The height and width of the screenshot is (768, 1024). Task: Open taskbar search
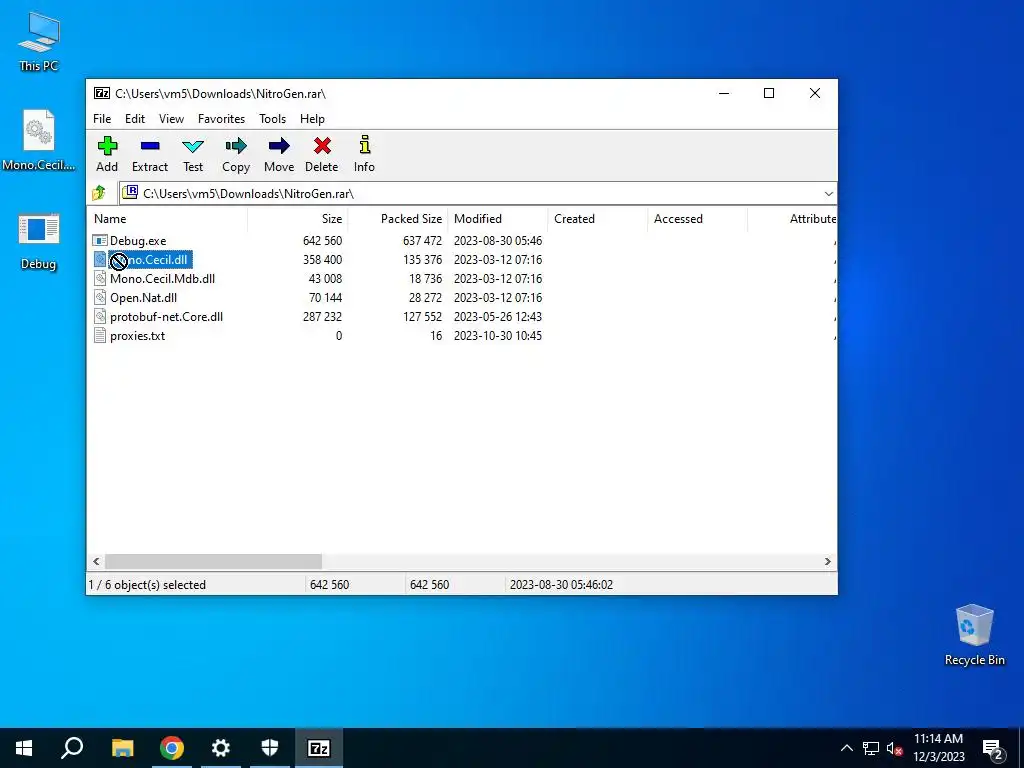[72, 748]
